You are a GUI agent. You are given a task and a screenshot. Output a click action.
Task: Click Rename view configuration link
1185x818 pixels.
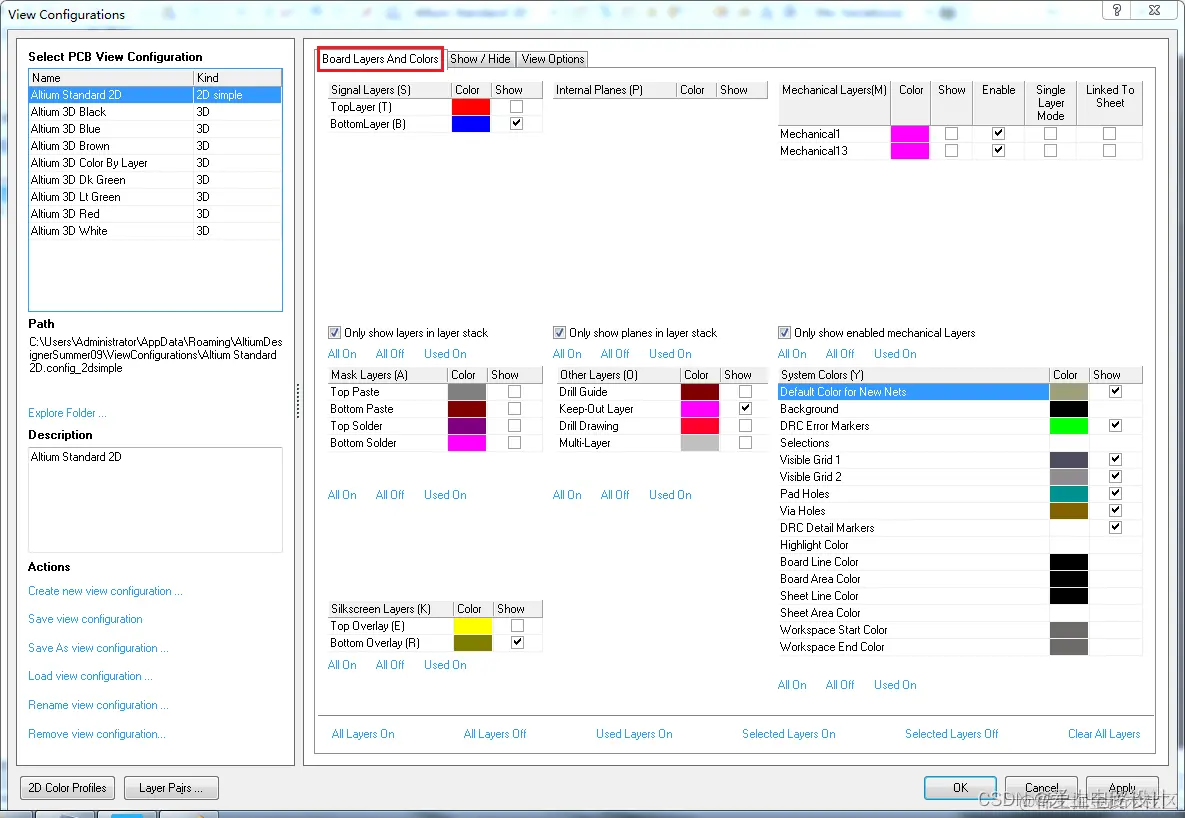pos(98,705)
